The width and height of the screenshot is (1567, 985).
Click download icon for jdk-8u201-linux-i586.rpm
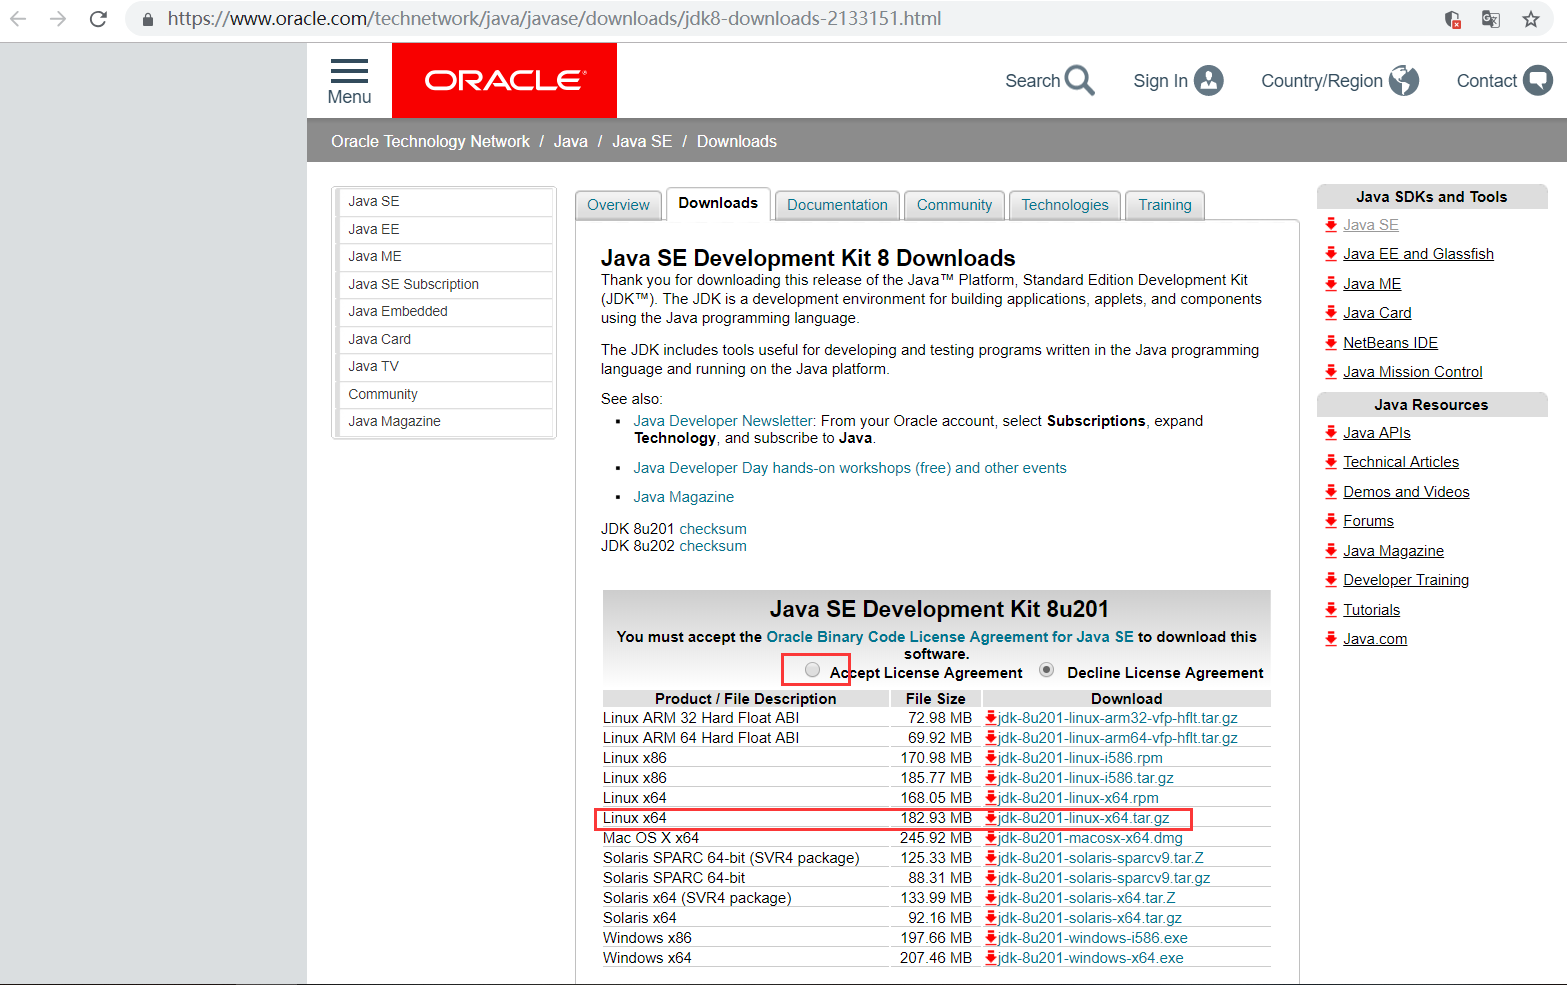pos(991,758)
